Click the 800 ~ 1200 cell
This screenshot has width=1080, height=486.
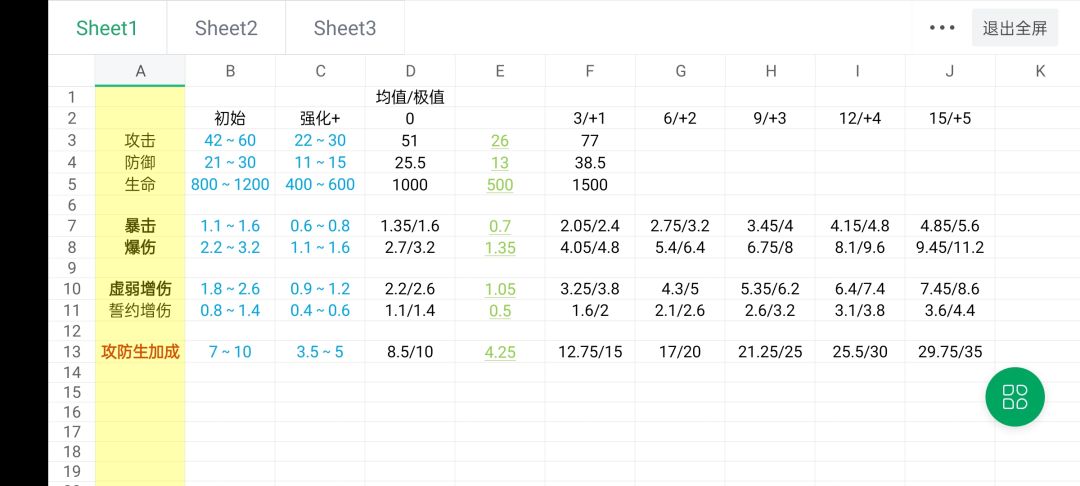[230, 185]
